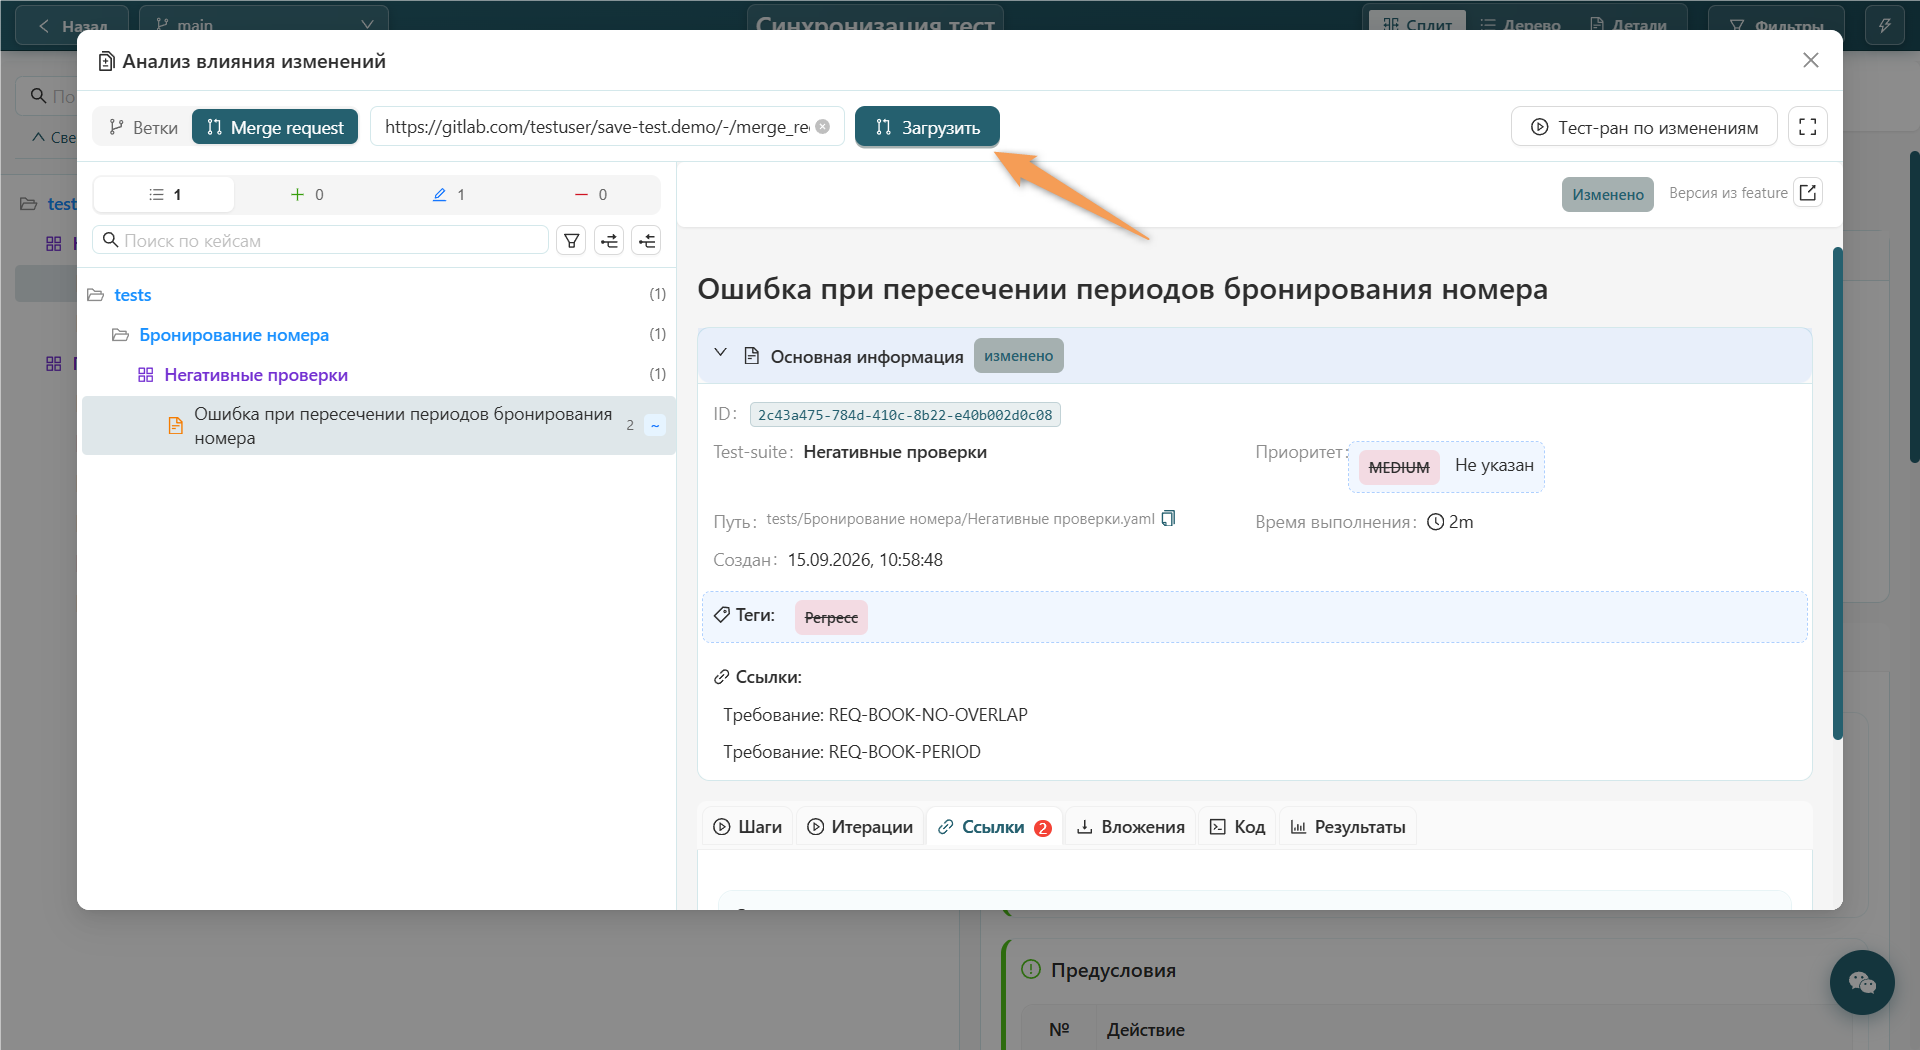Screen dimensions: 1920x1050
Task: Click the lightning icon in top bar
Action: (x=1885, y=25)
